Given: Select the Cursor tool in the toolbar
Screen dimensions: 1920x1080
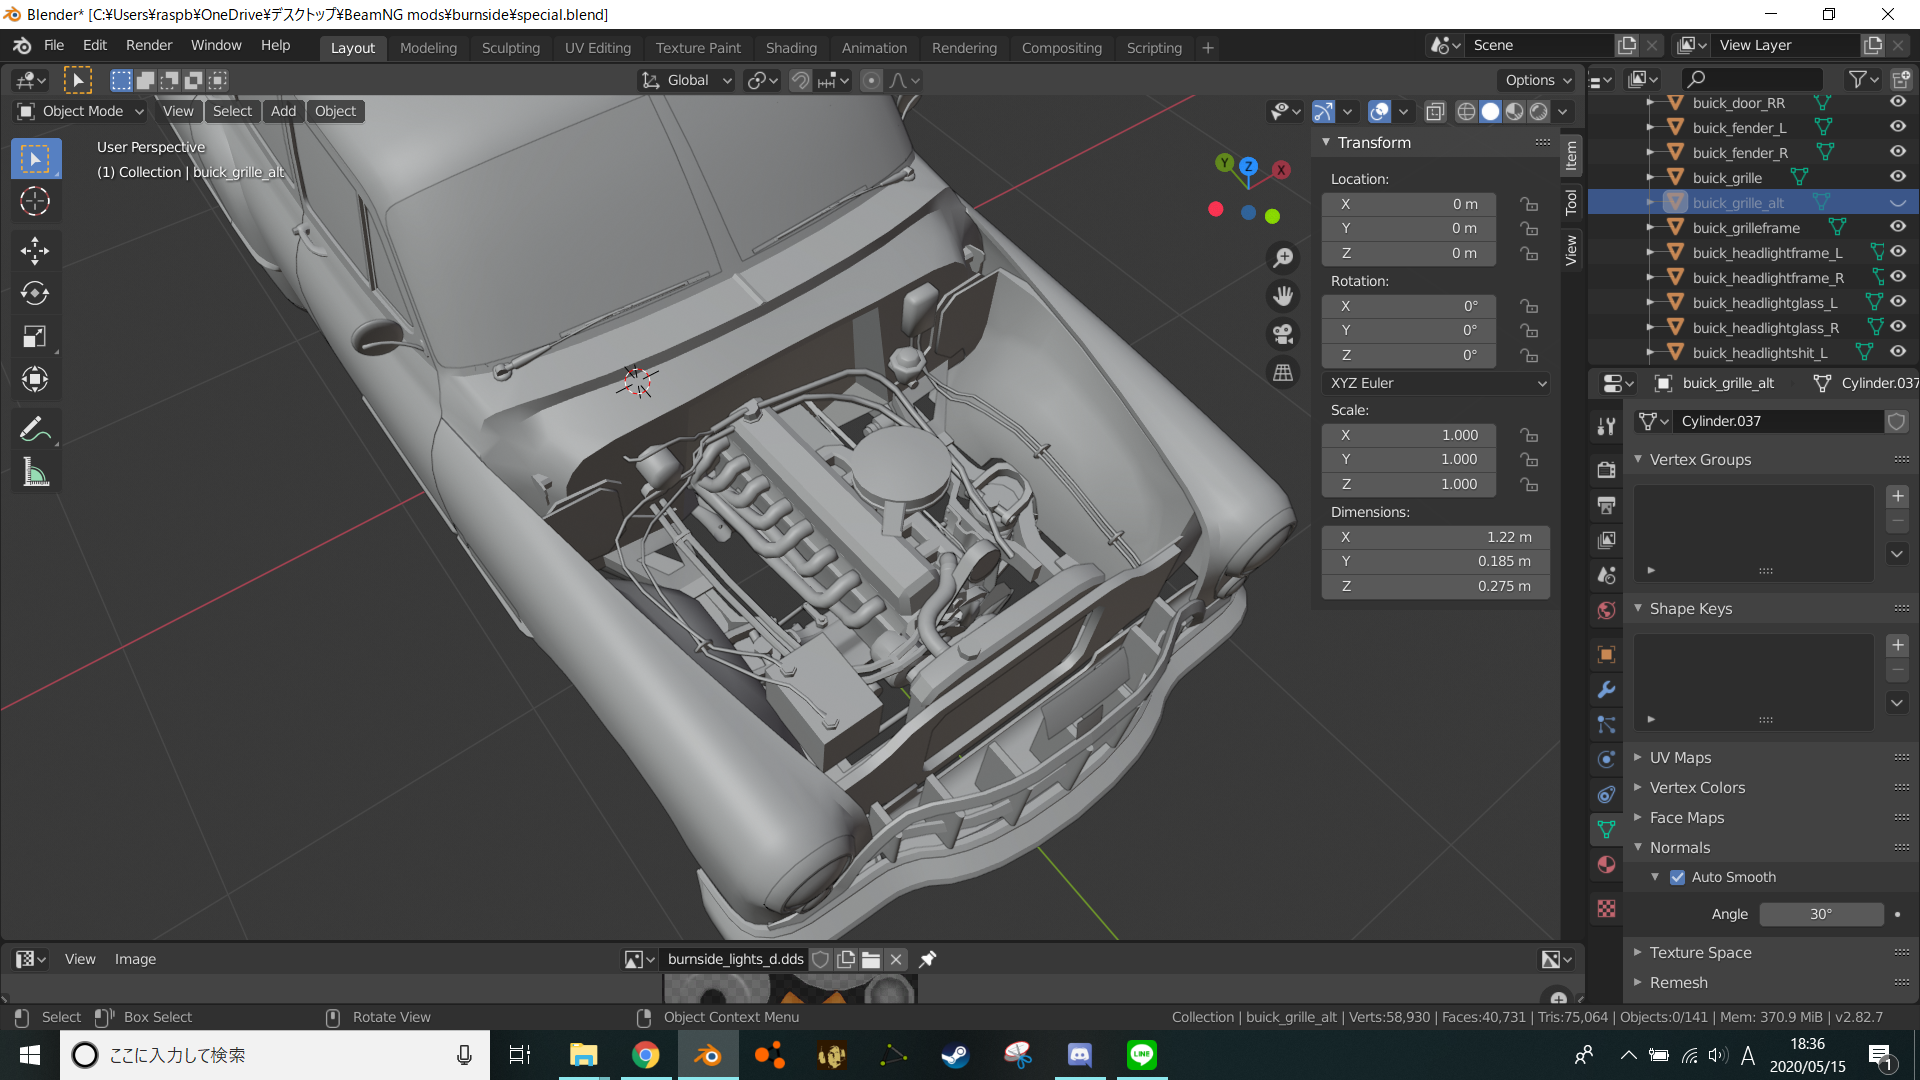Looking at the screenshot, I should [x=35, y=202].
